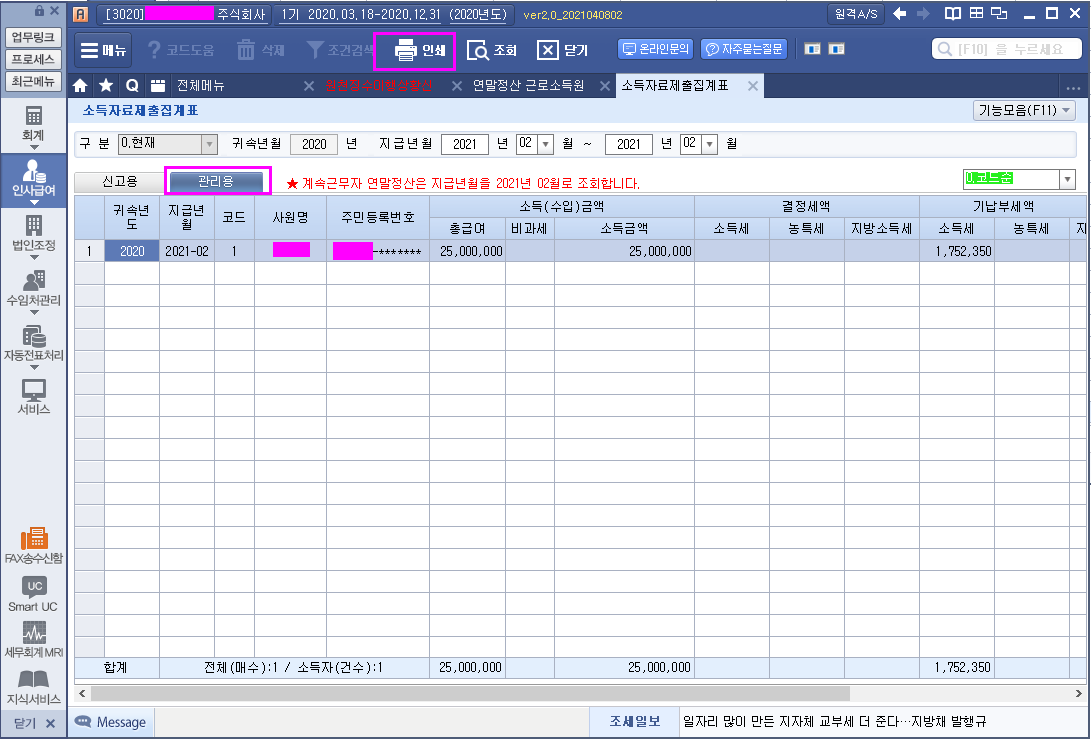Click the star favorites icon in tab bar

106,85
